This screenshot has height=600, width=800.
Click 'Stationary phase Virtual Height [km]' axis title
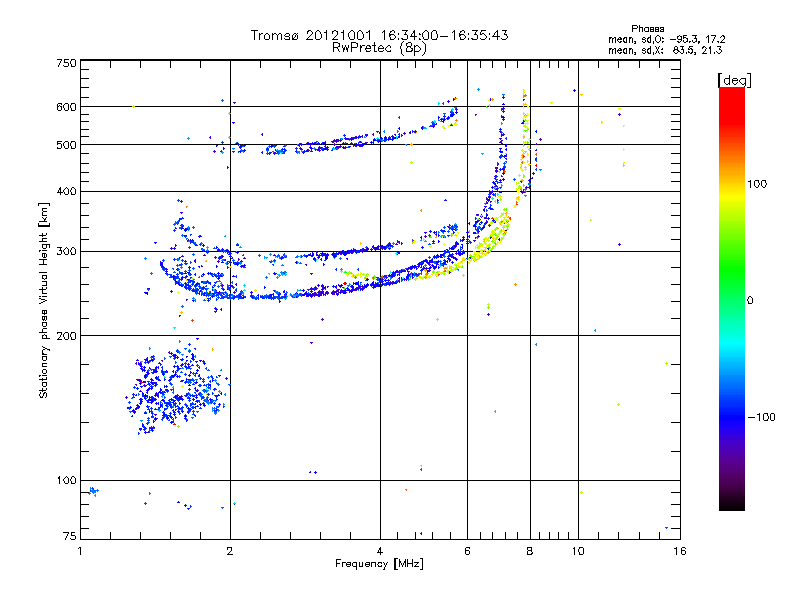pos(44,300)
